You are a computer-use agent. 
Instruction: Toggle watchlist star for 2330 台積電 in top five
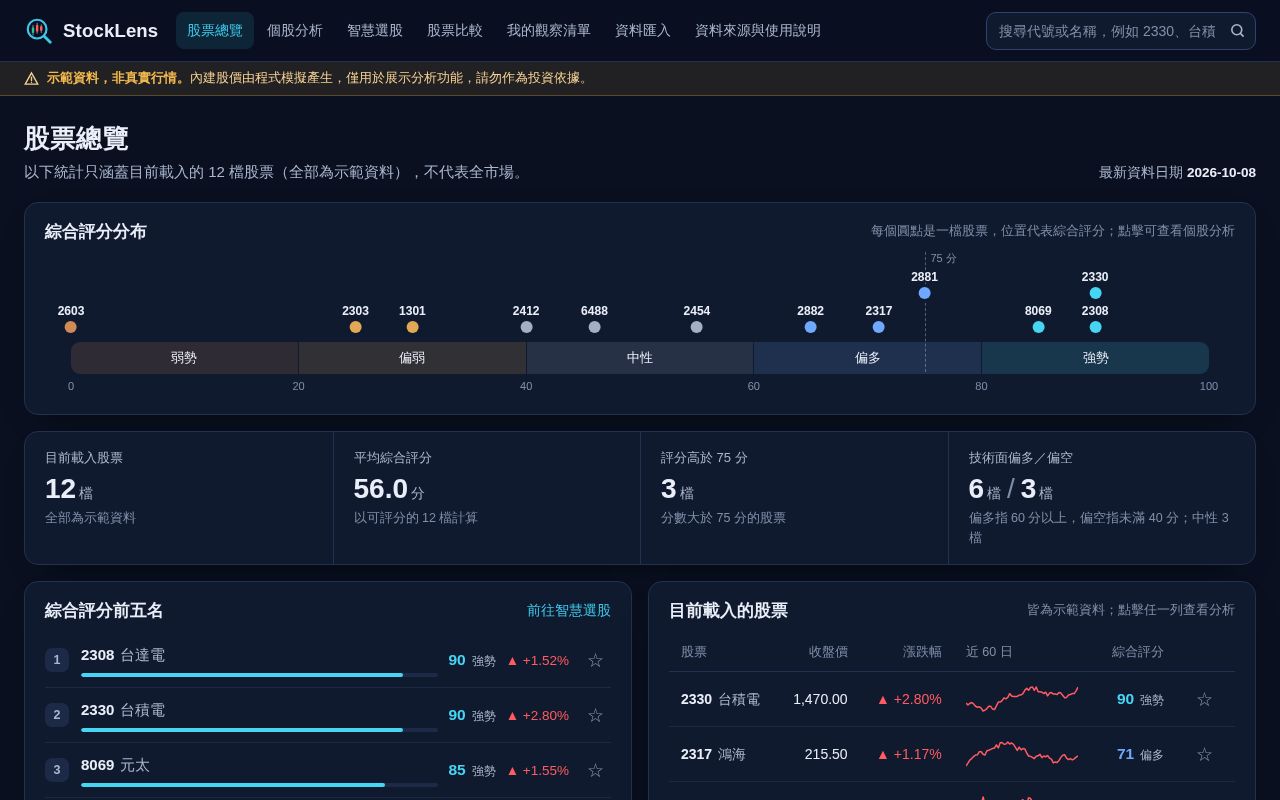point(595,715)
